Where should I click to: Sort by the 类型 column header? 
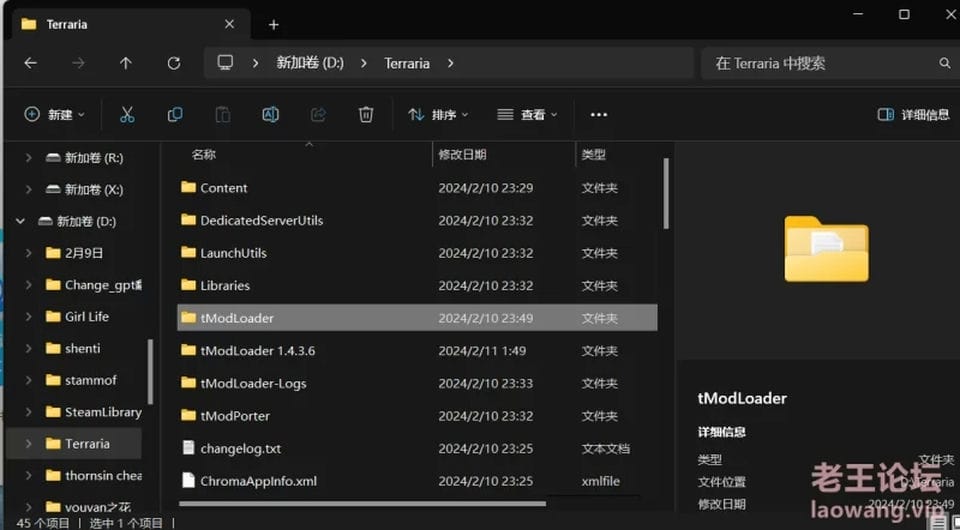click(593, 154)
